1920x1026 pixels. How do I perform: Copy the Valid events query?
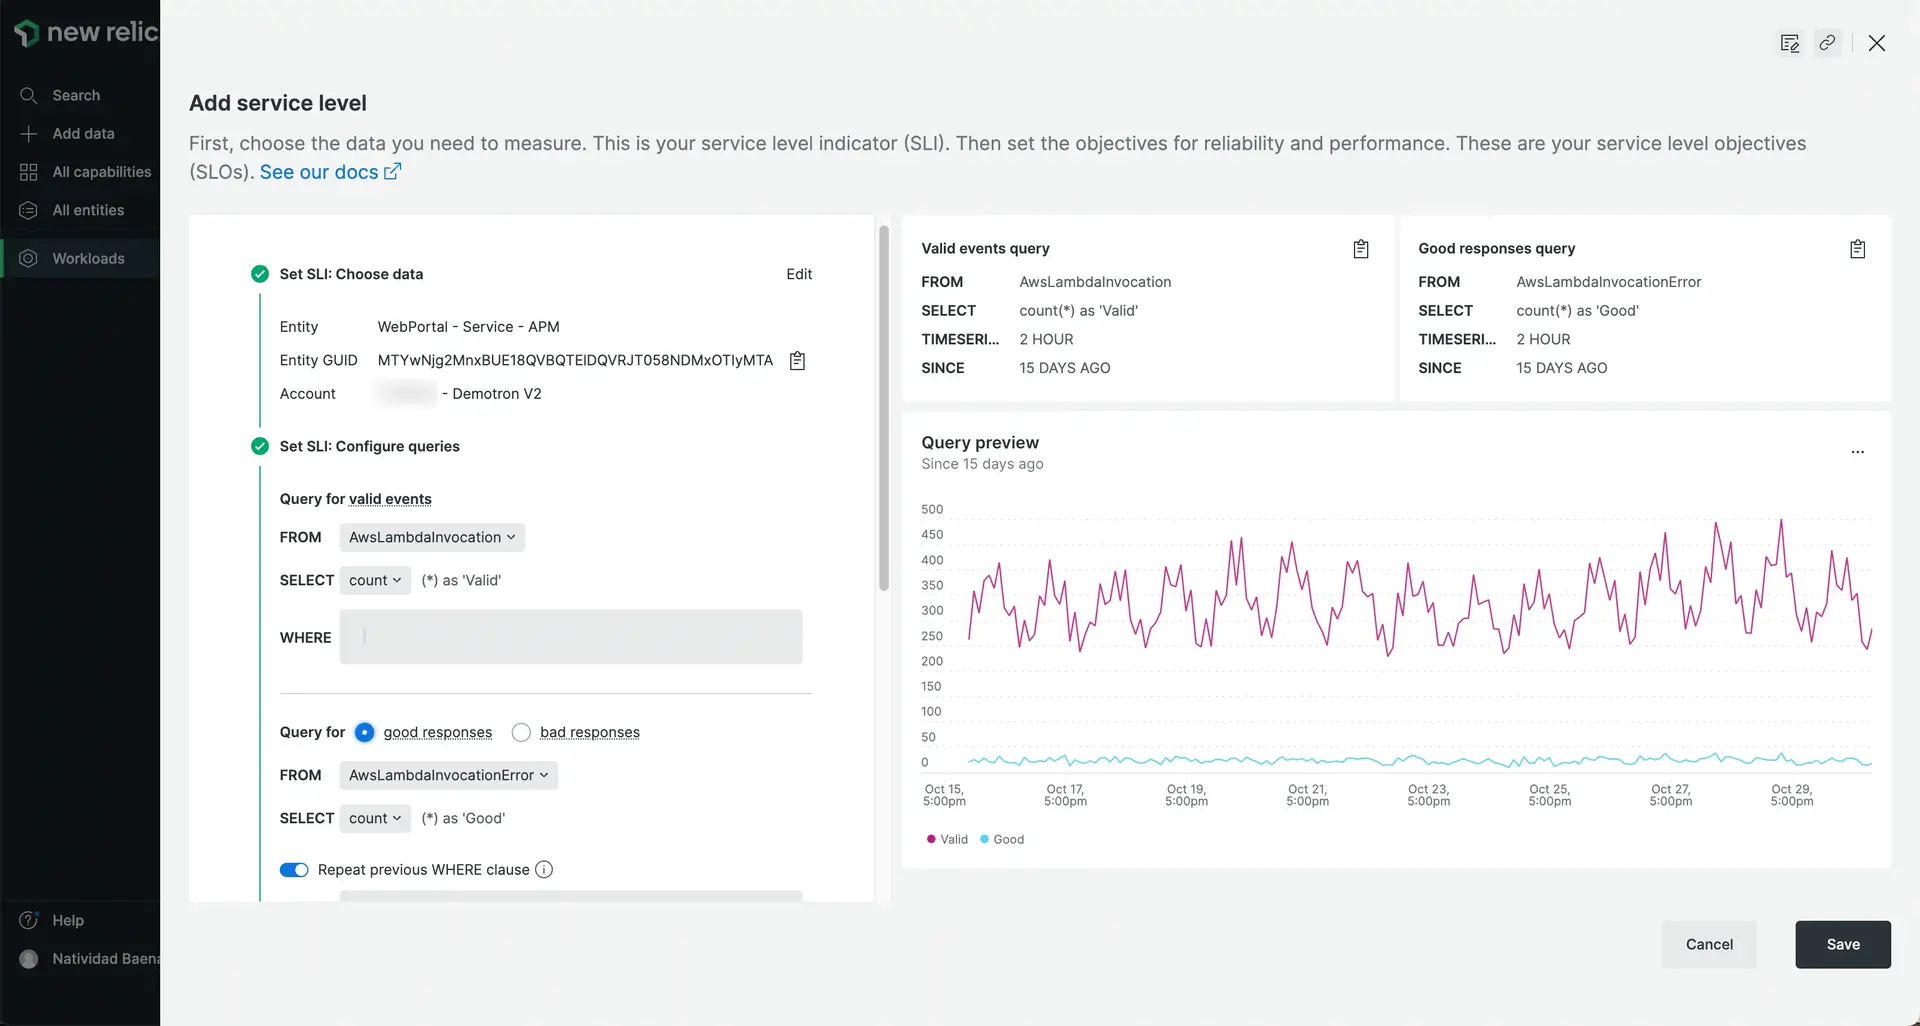1360,249
